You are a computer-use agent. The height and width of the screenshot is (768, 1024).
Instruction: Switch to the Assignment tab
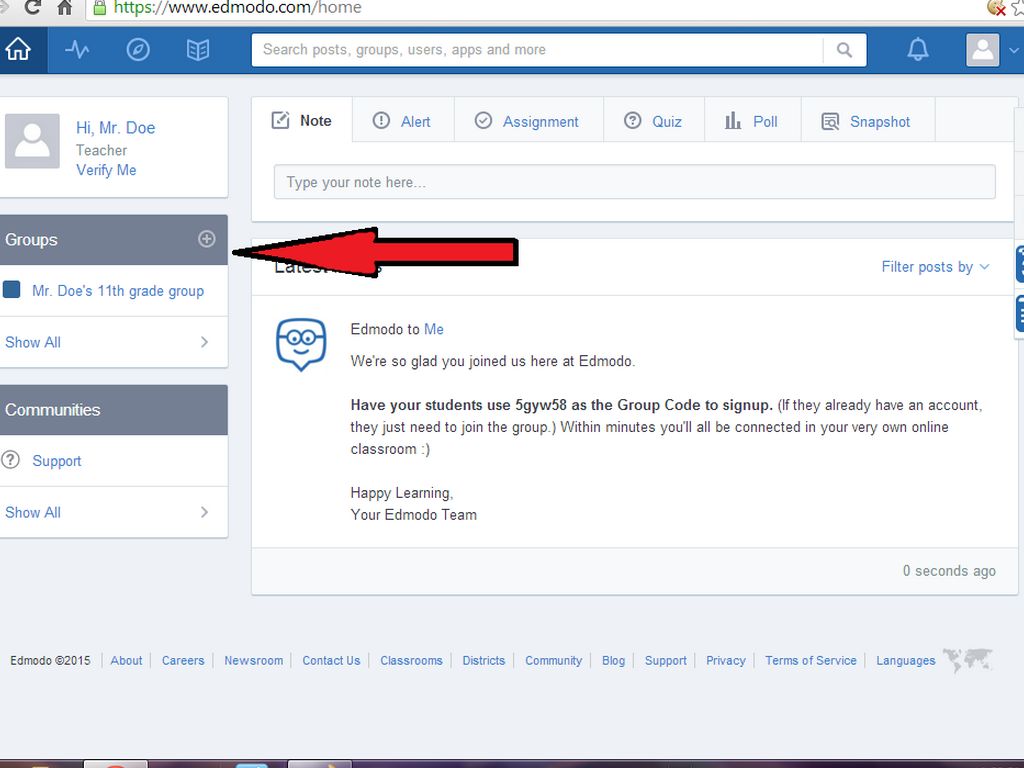528,121
